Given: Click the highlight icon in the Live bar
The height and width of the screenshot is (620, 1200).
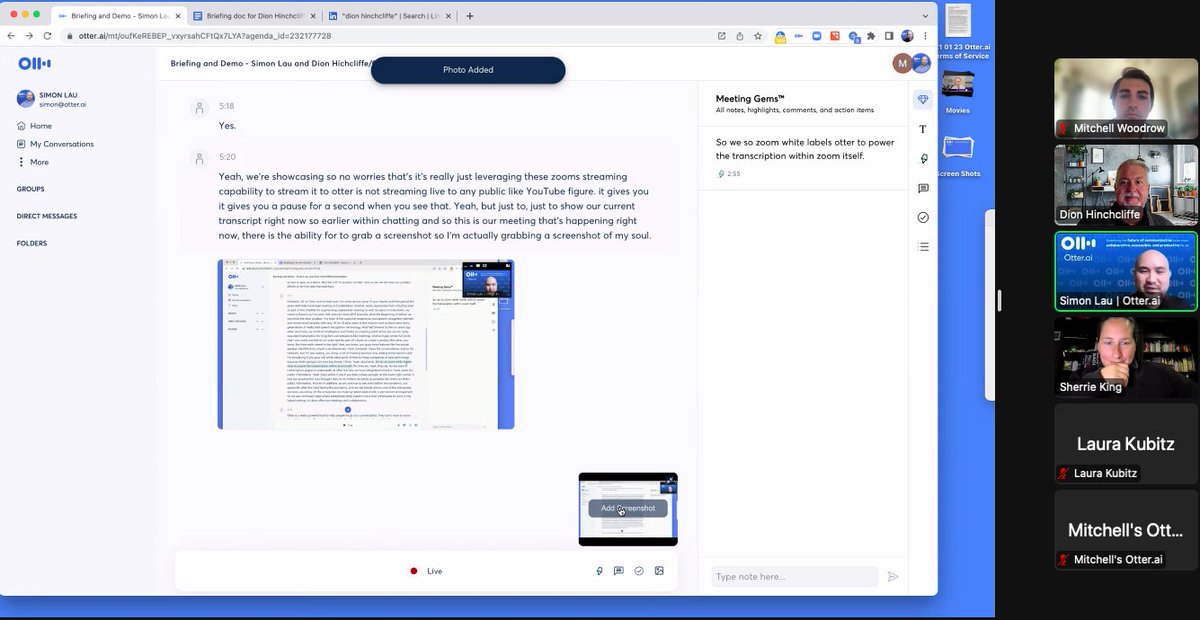Looking at the screenshot, I should (599, 571).
